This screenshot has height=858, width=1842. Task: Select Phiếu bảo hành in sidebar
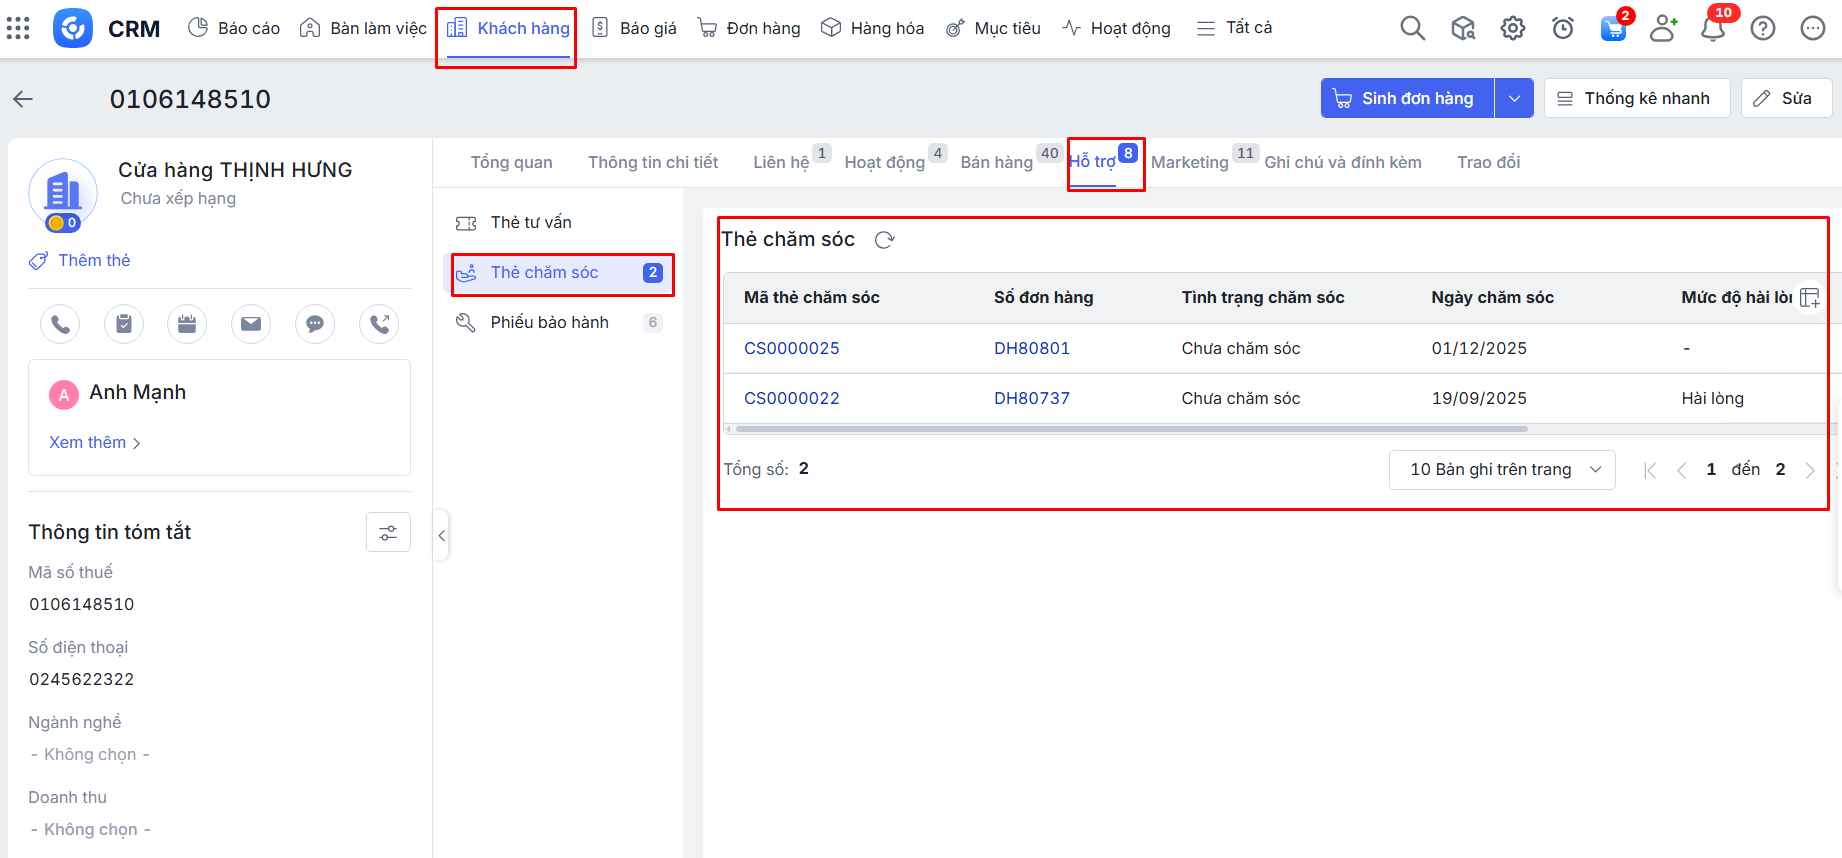[549, 322]
